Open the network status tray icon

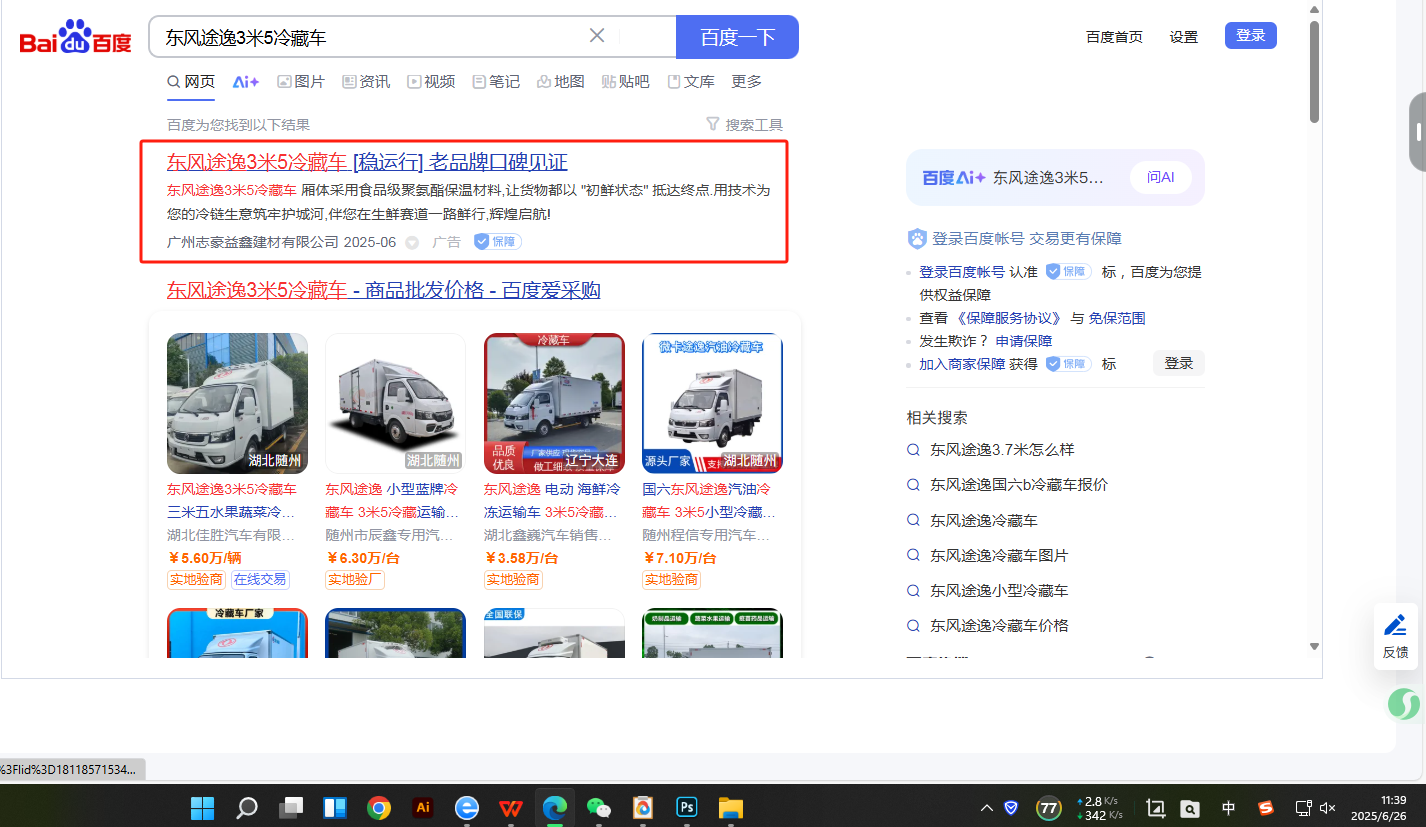click(x=1304, y=808)
